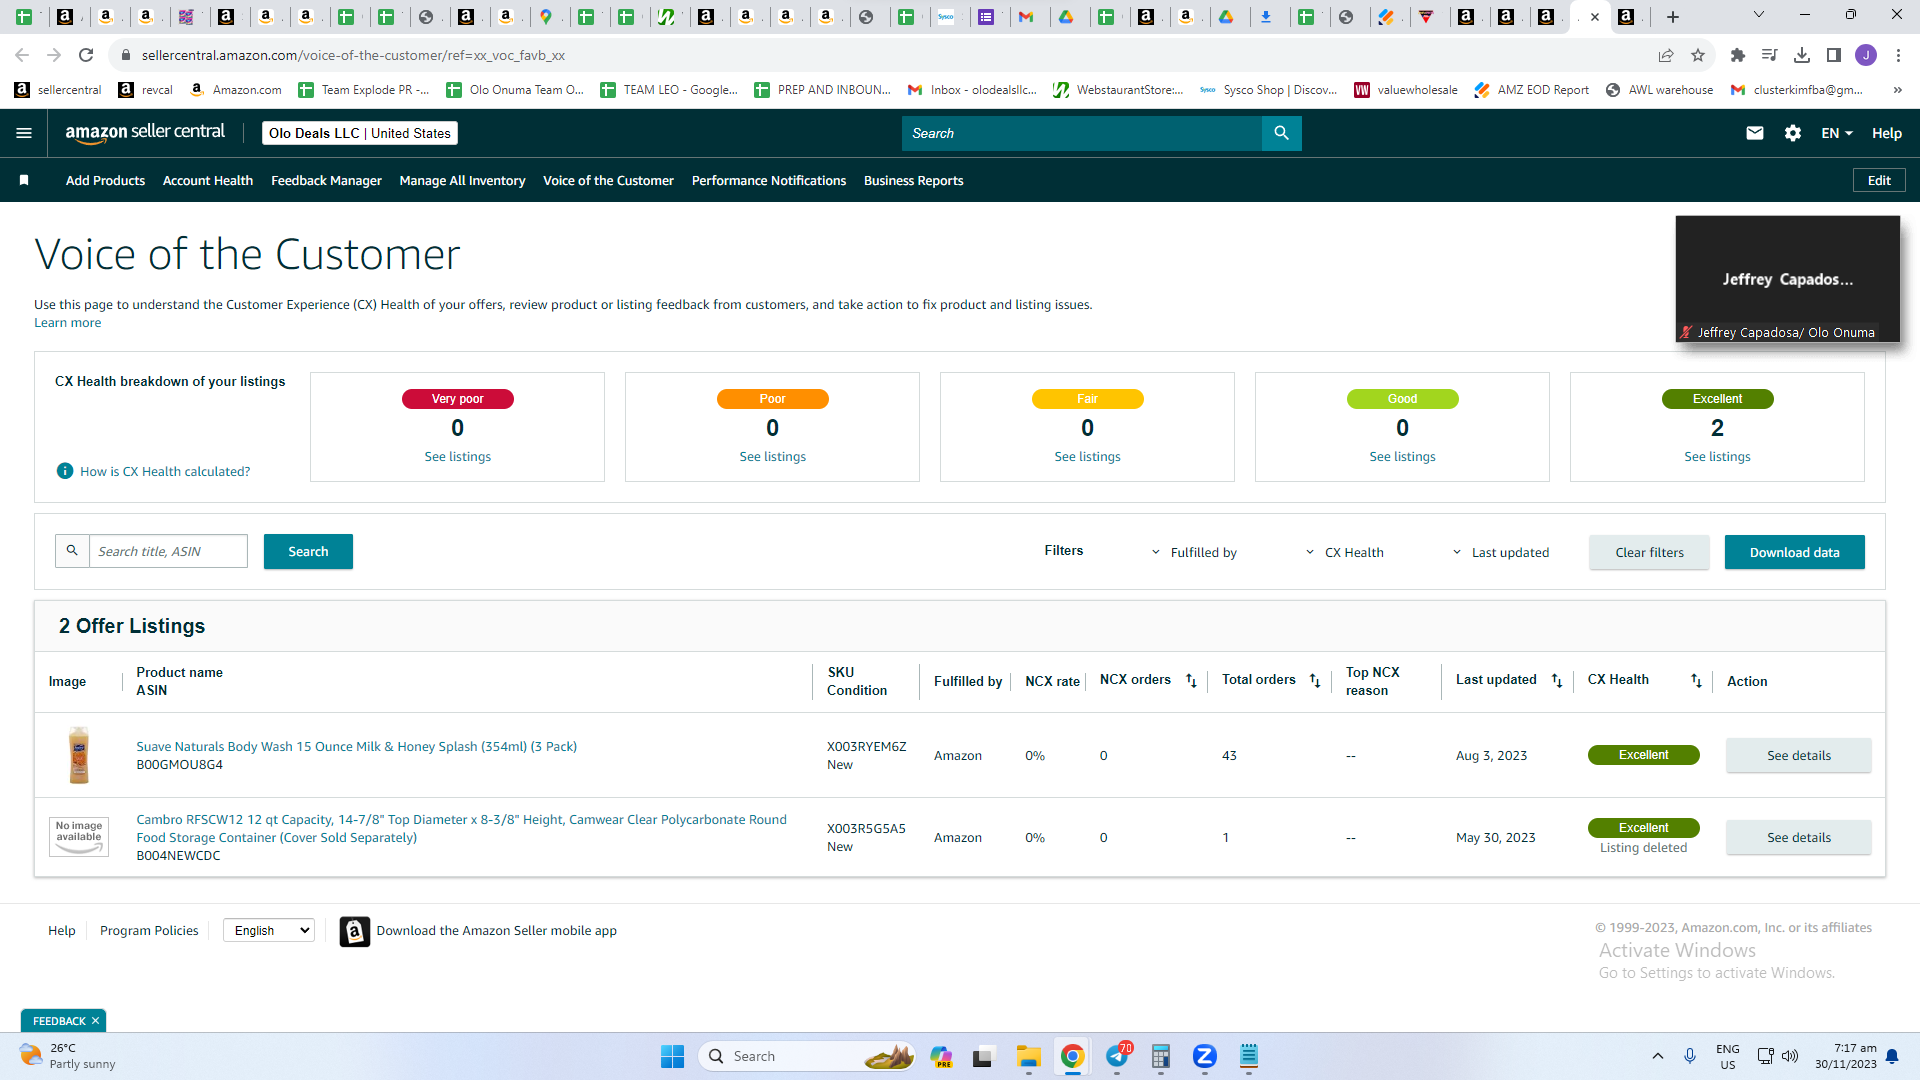Sort by Total orders column arrows
This screenshot has width=1920, height=1080.
point(1315,680)
